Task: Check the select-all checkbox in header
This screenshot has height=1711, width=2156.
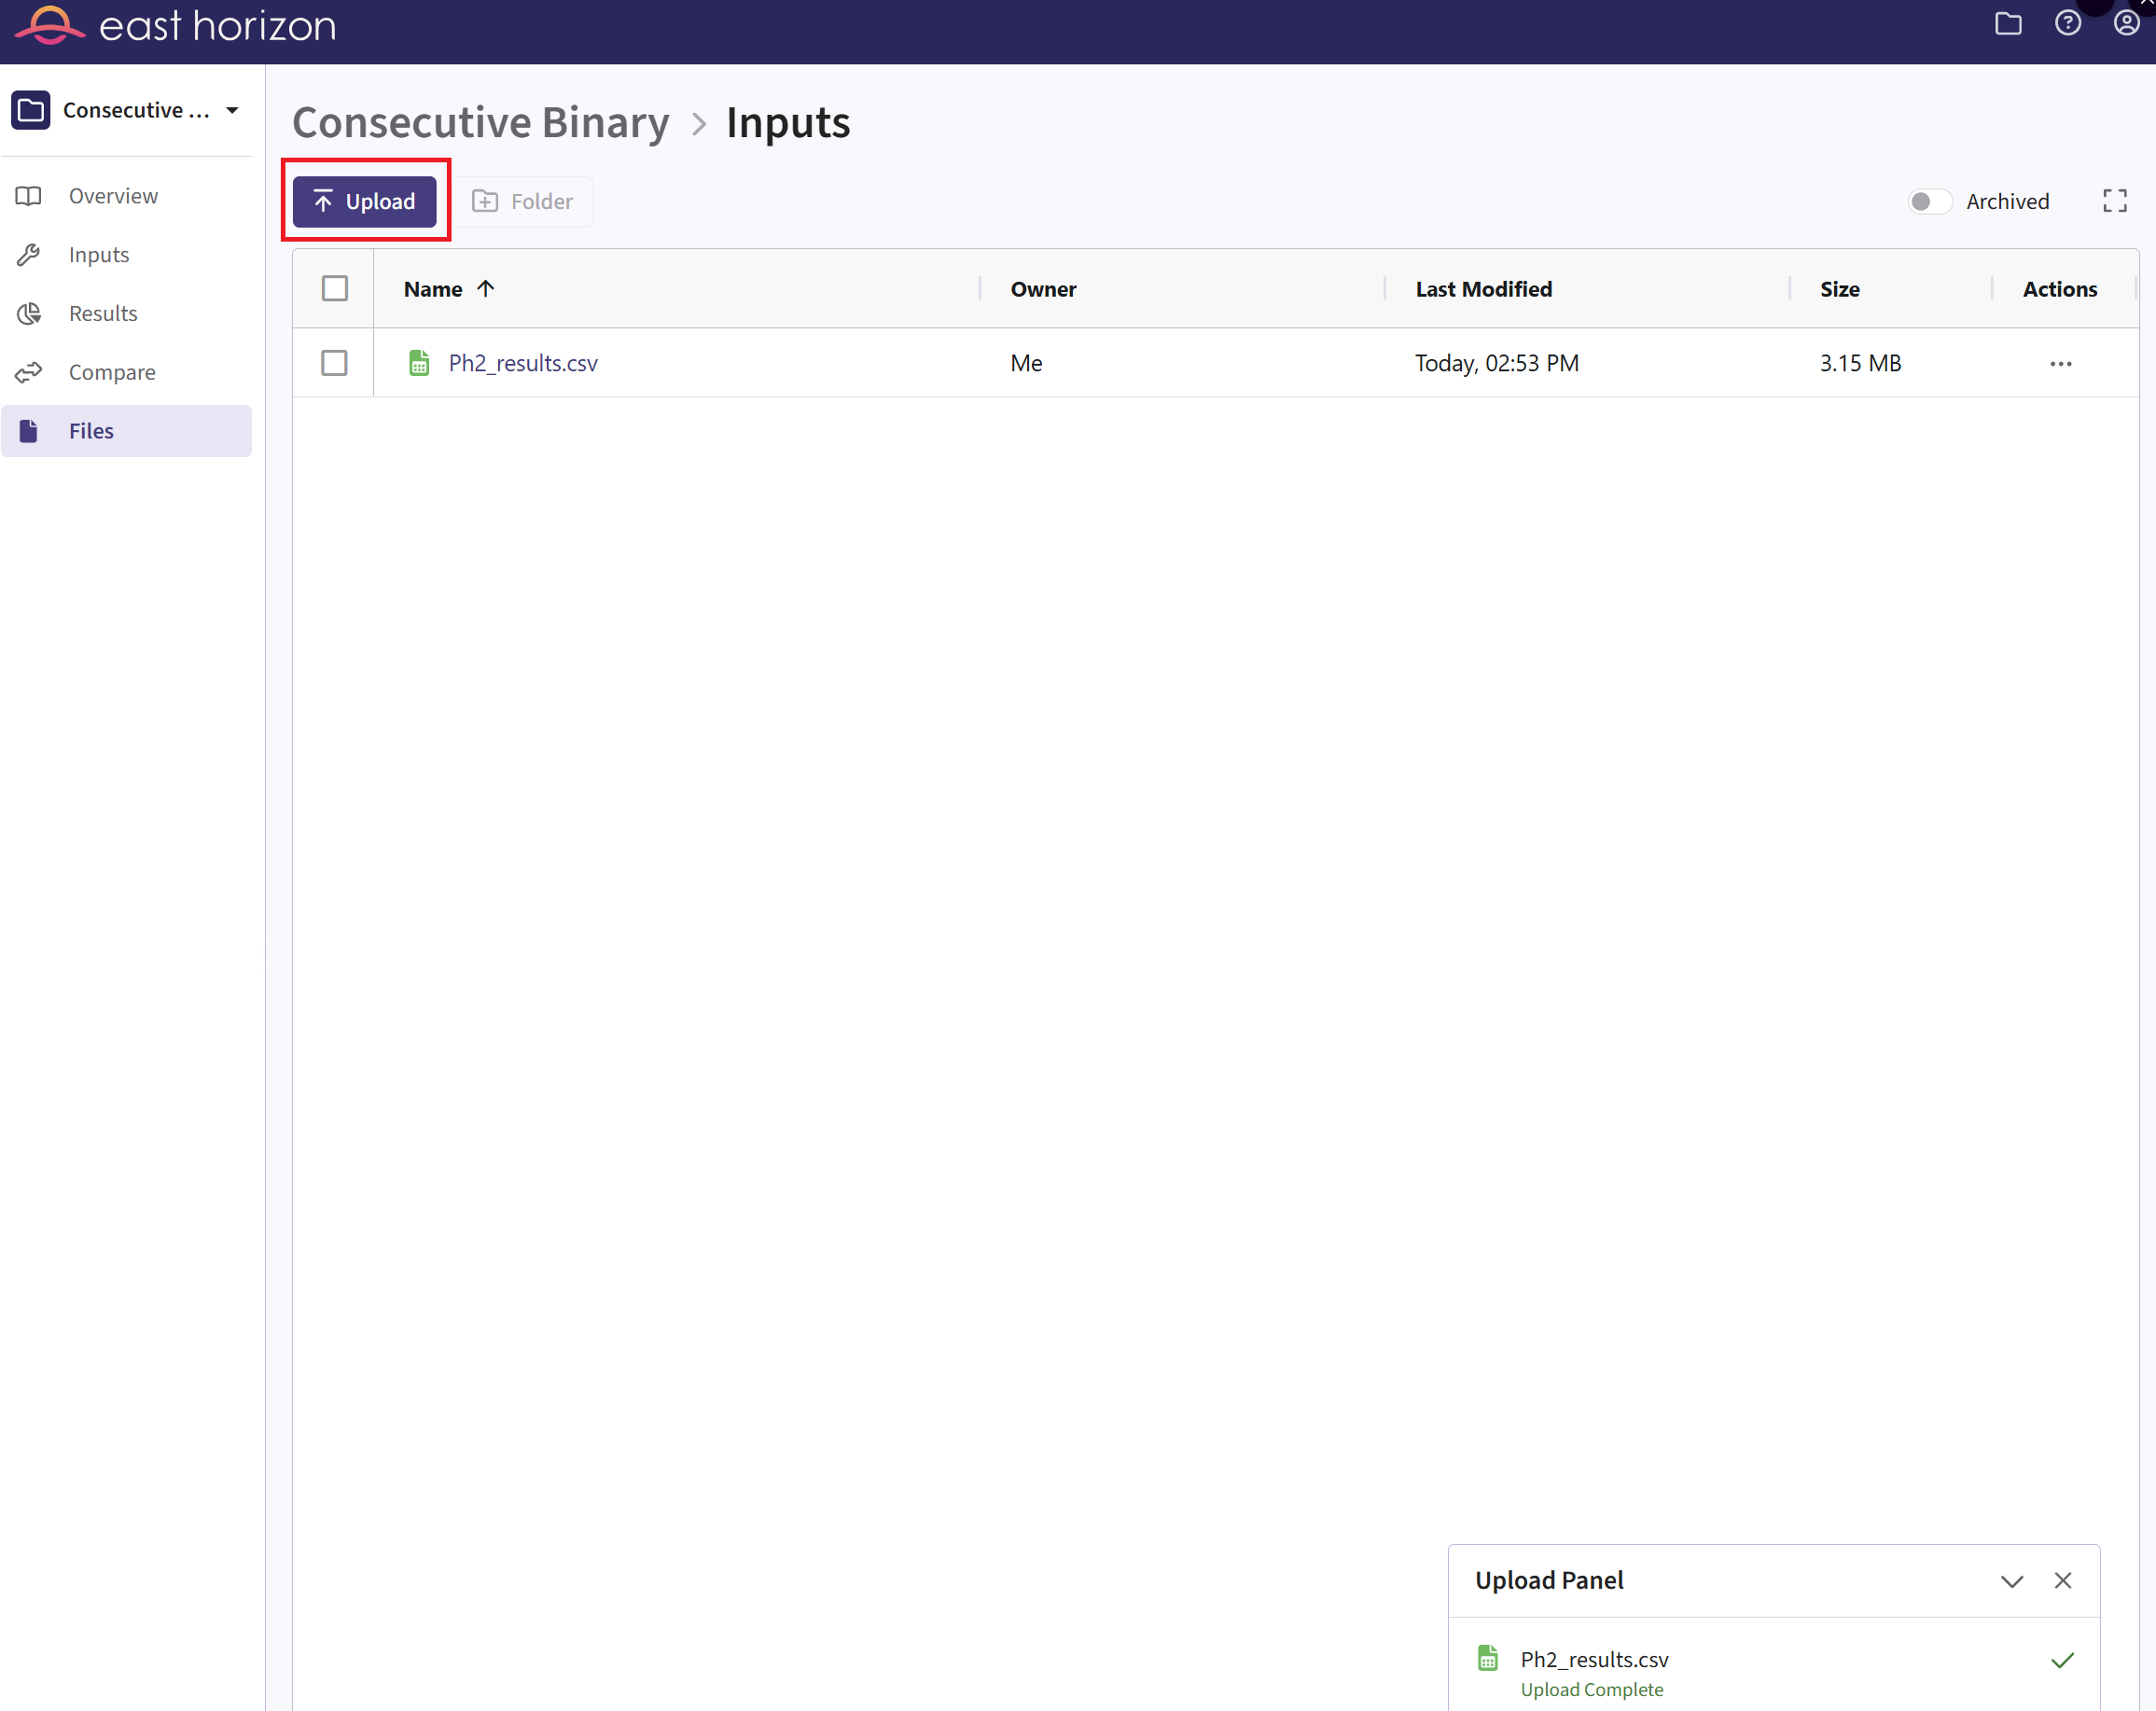Action: [335, 289]
